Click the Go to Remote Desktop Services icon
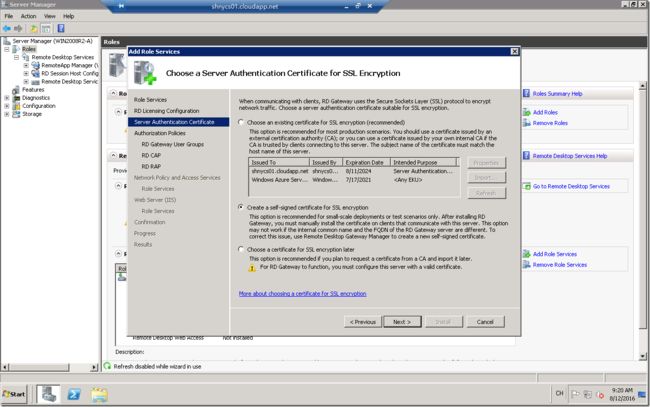650x407 pixels. [526, 187]
